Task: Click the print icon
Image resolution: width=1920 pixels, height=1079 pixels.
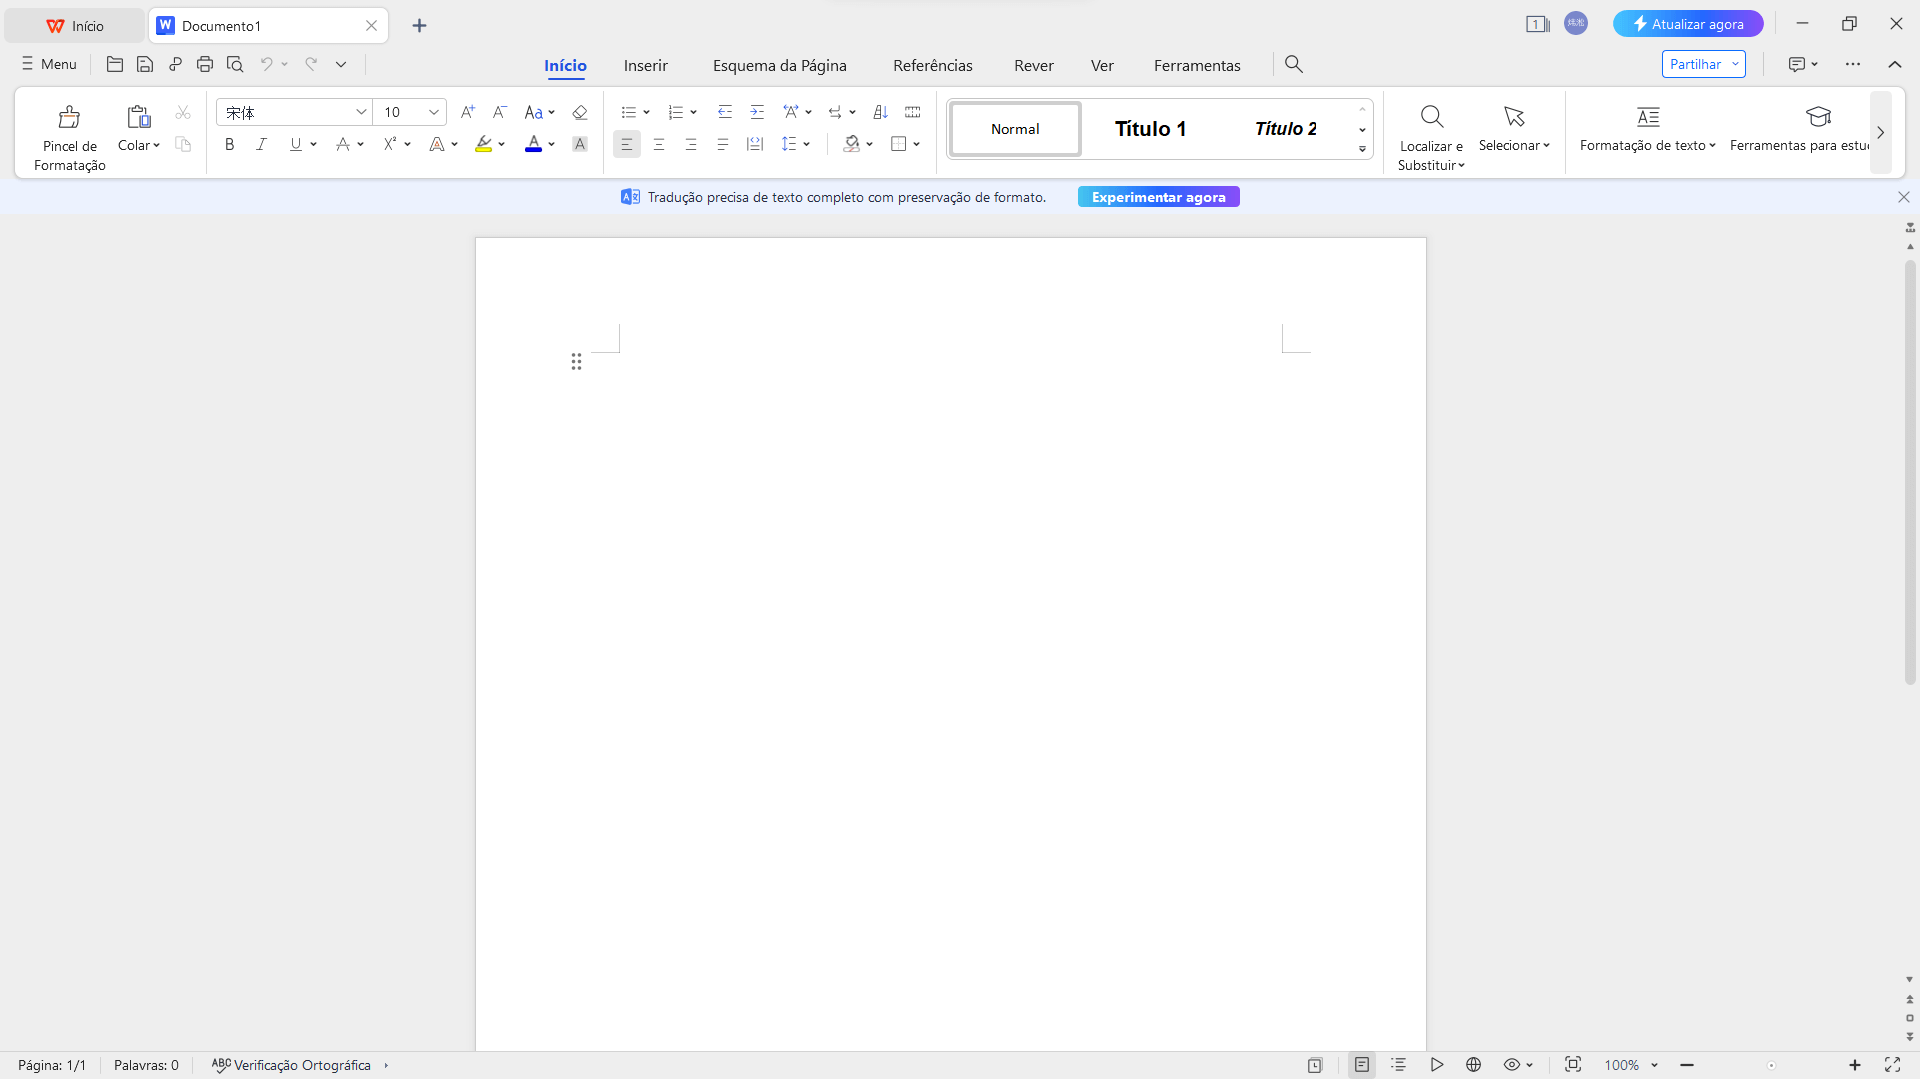Action: tap(205, 64)
